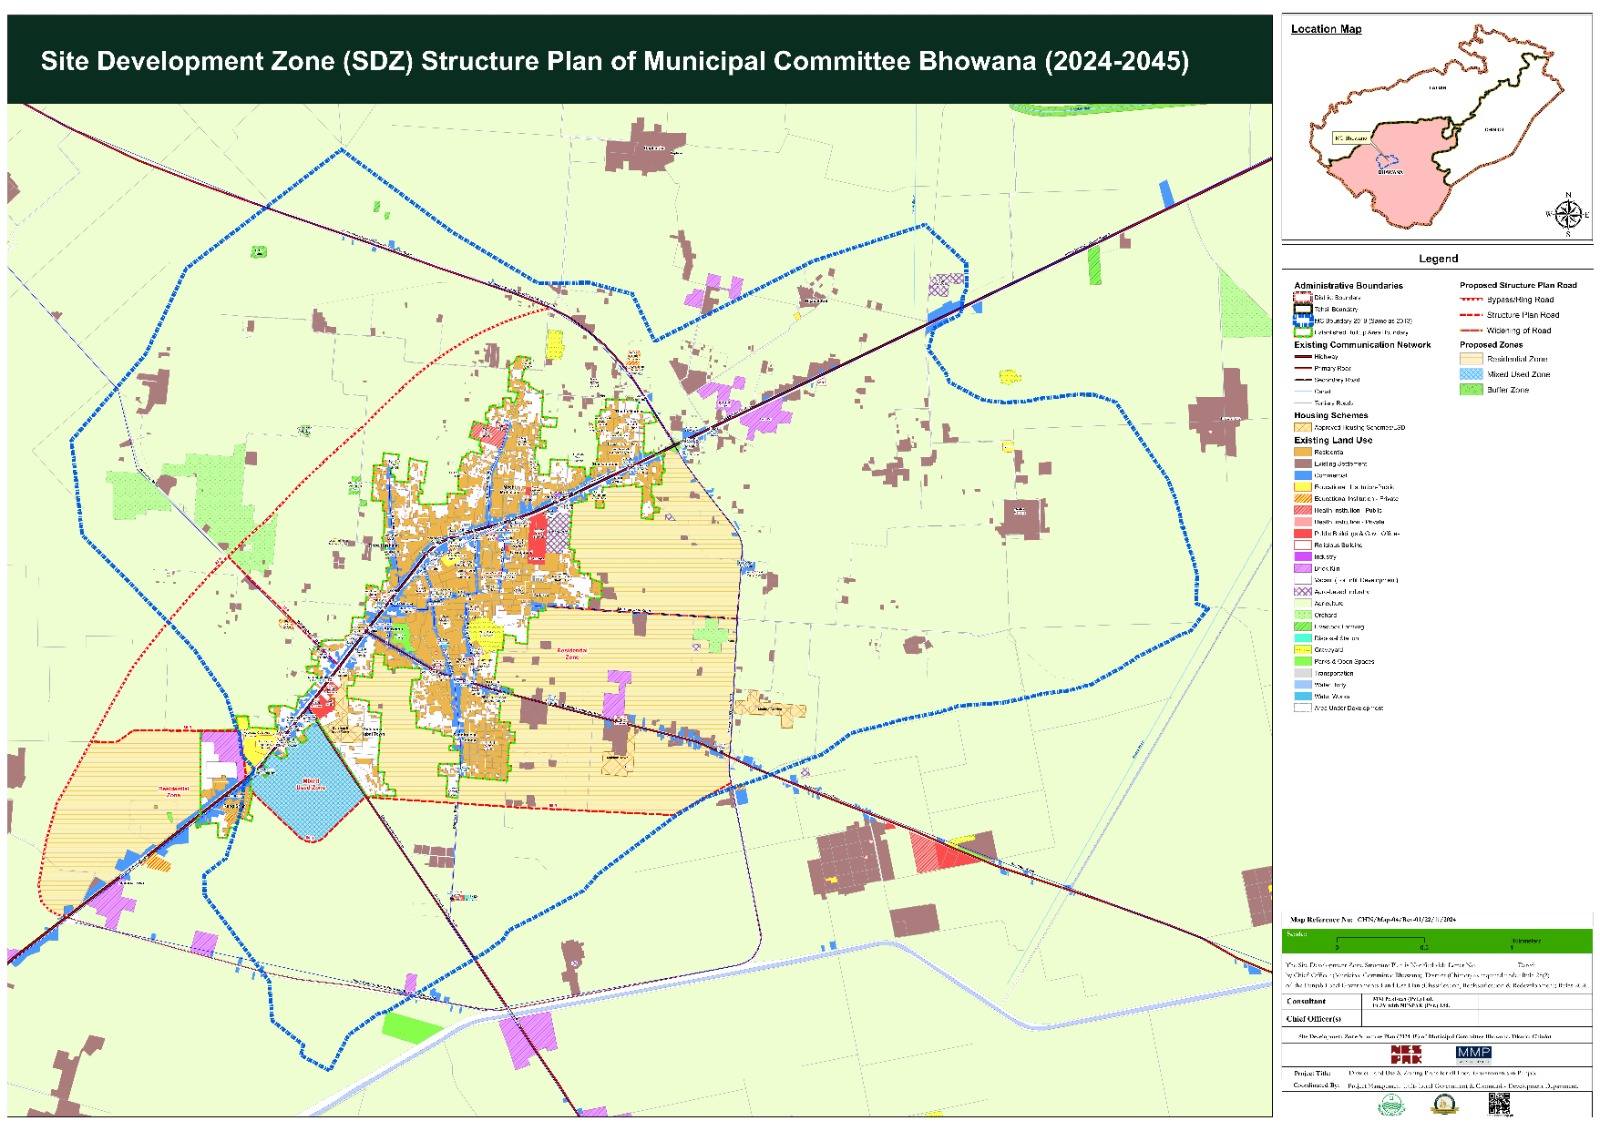Image resolution: width=1600 pixels, height=1131 pixels.
Task: Click the MMP logo
Action: click(x=1473, y=1054)
